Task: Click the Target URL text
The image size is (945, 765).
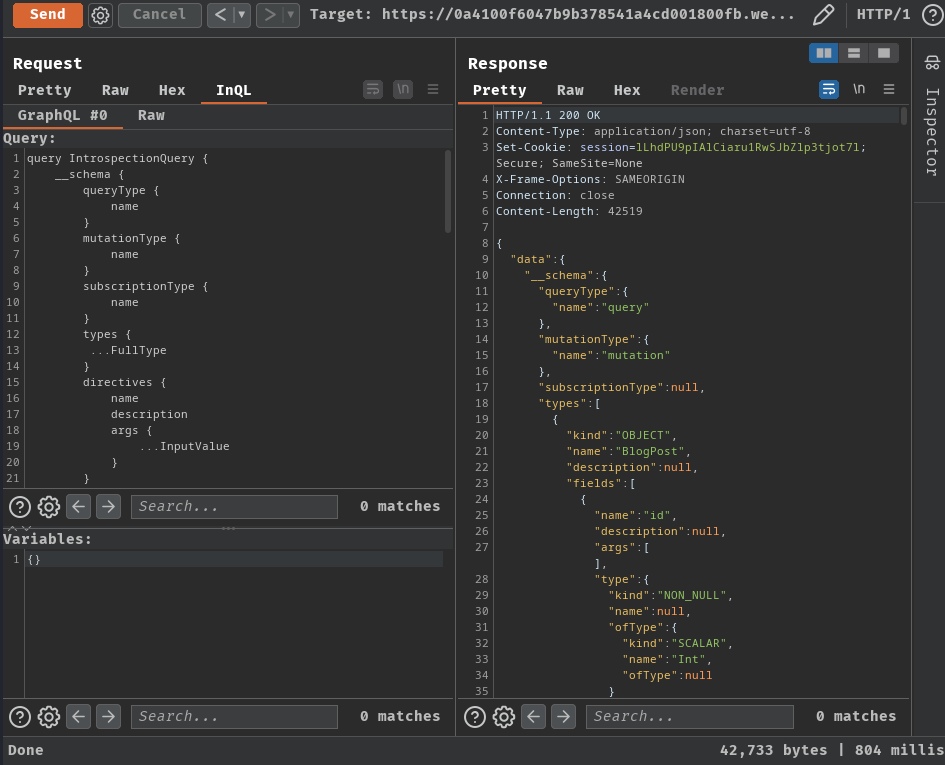Action: pos(552,14)
